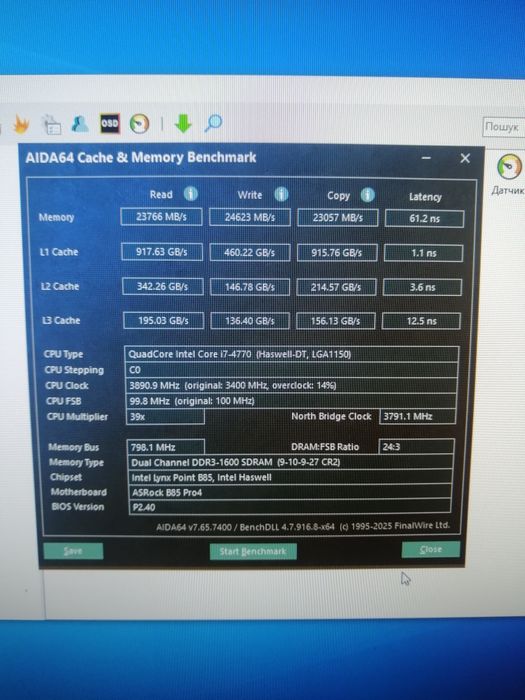Select L1 Cache write 460.22 GB/s
525x700 pixels.
click(x=250, y=252)
